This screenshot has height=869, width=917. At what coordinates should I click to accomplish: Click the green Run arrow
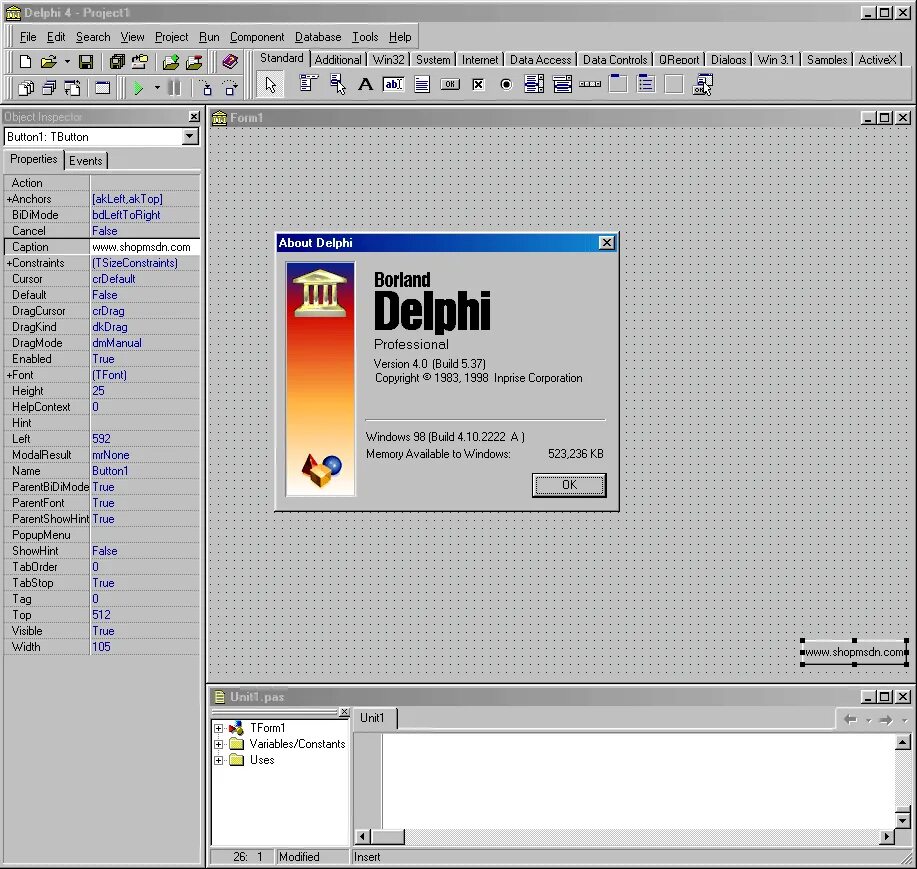tap(139, 88)
